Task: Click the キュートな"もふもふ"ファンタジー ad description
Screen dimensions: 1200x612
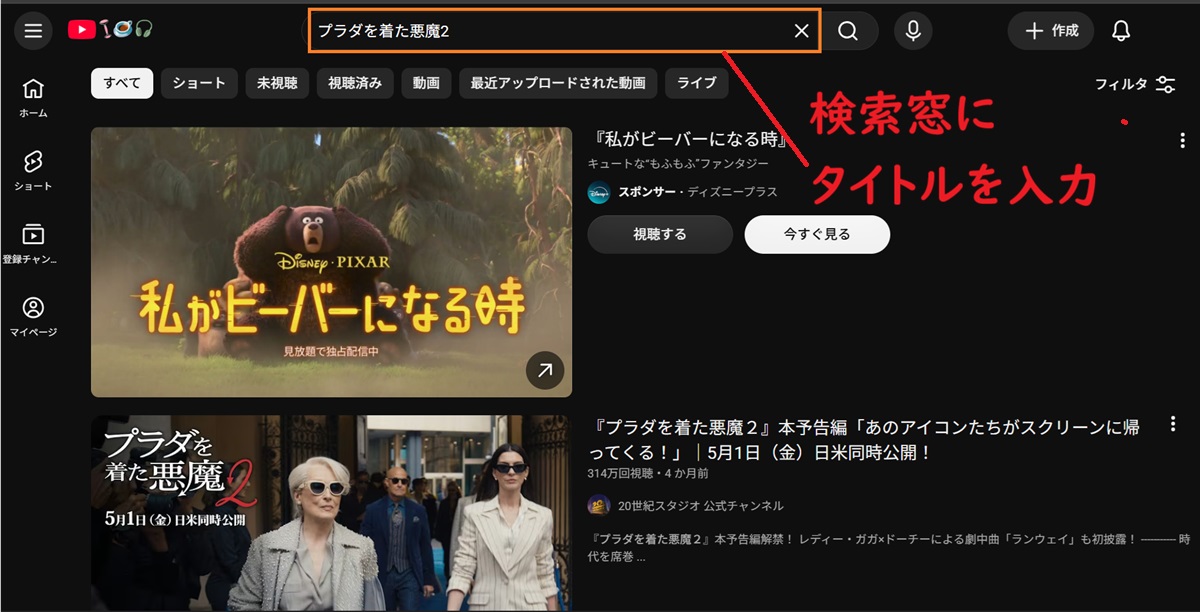Action: [678, 163]
